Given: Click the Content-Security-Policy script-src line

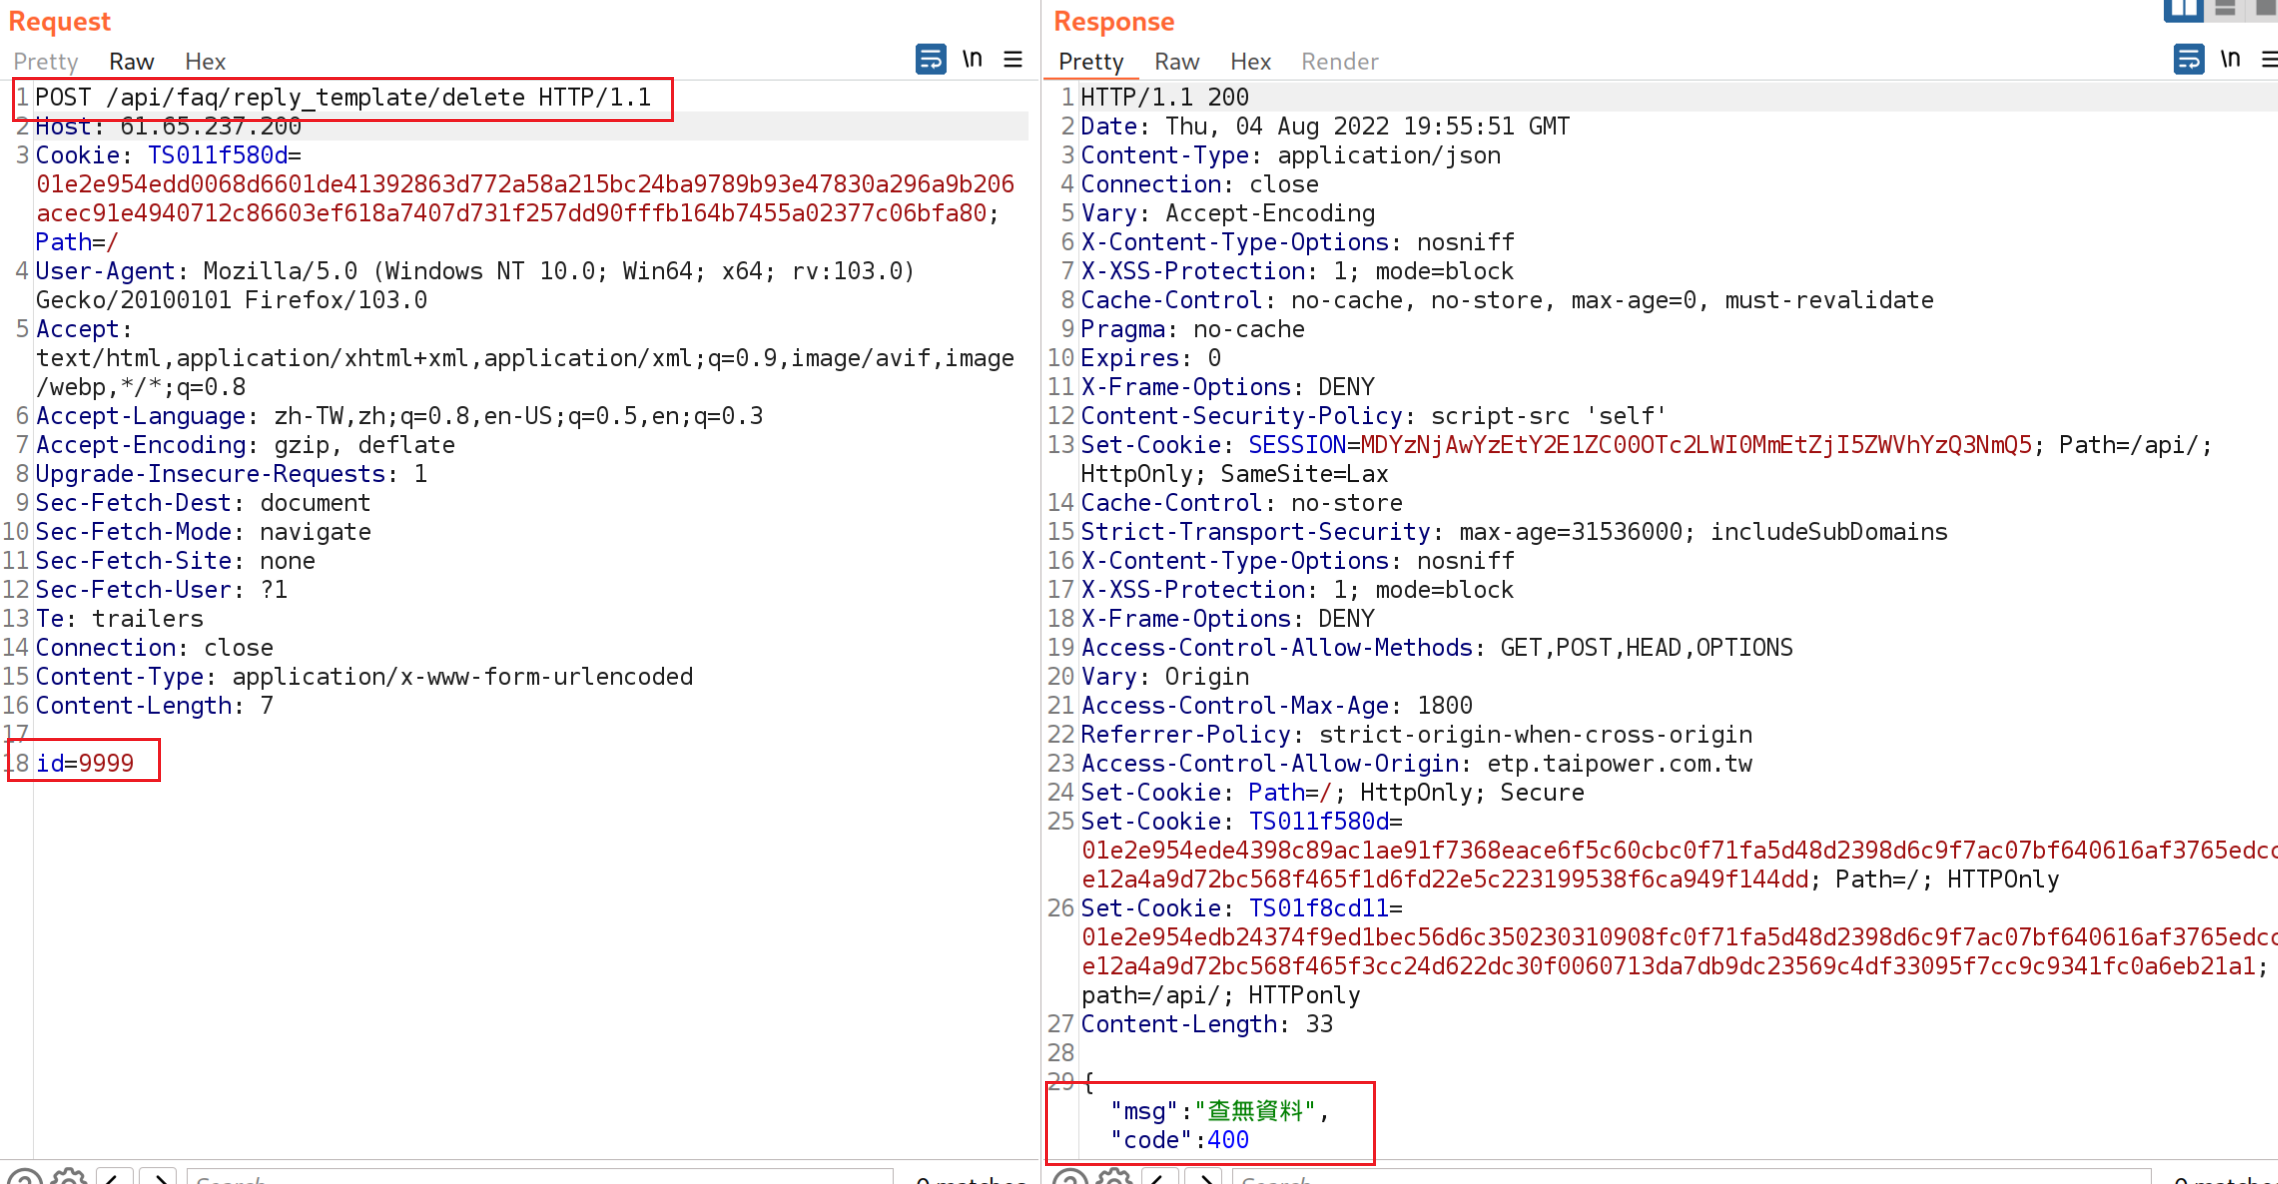Looking at the screenshot, I should point(1374,416).
